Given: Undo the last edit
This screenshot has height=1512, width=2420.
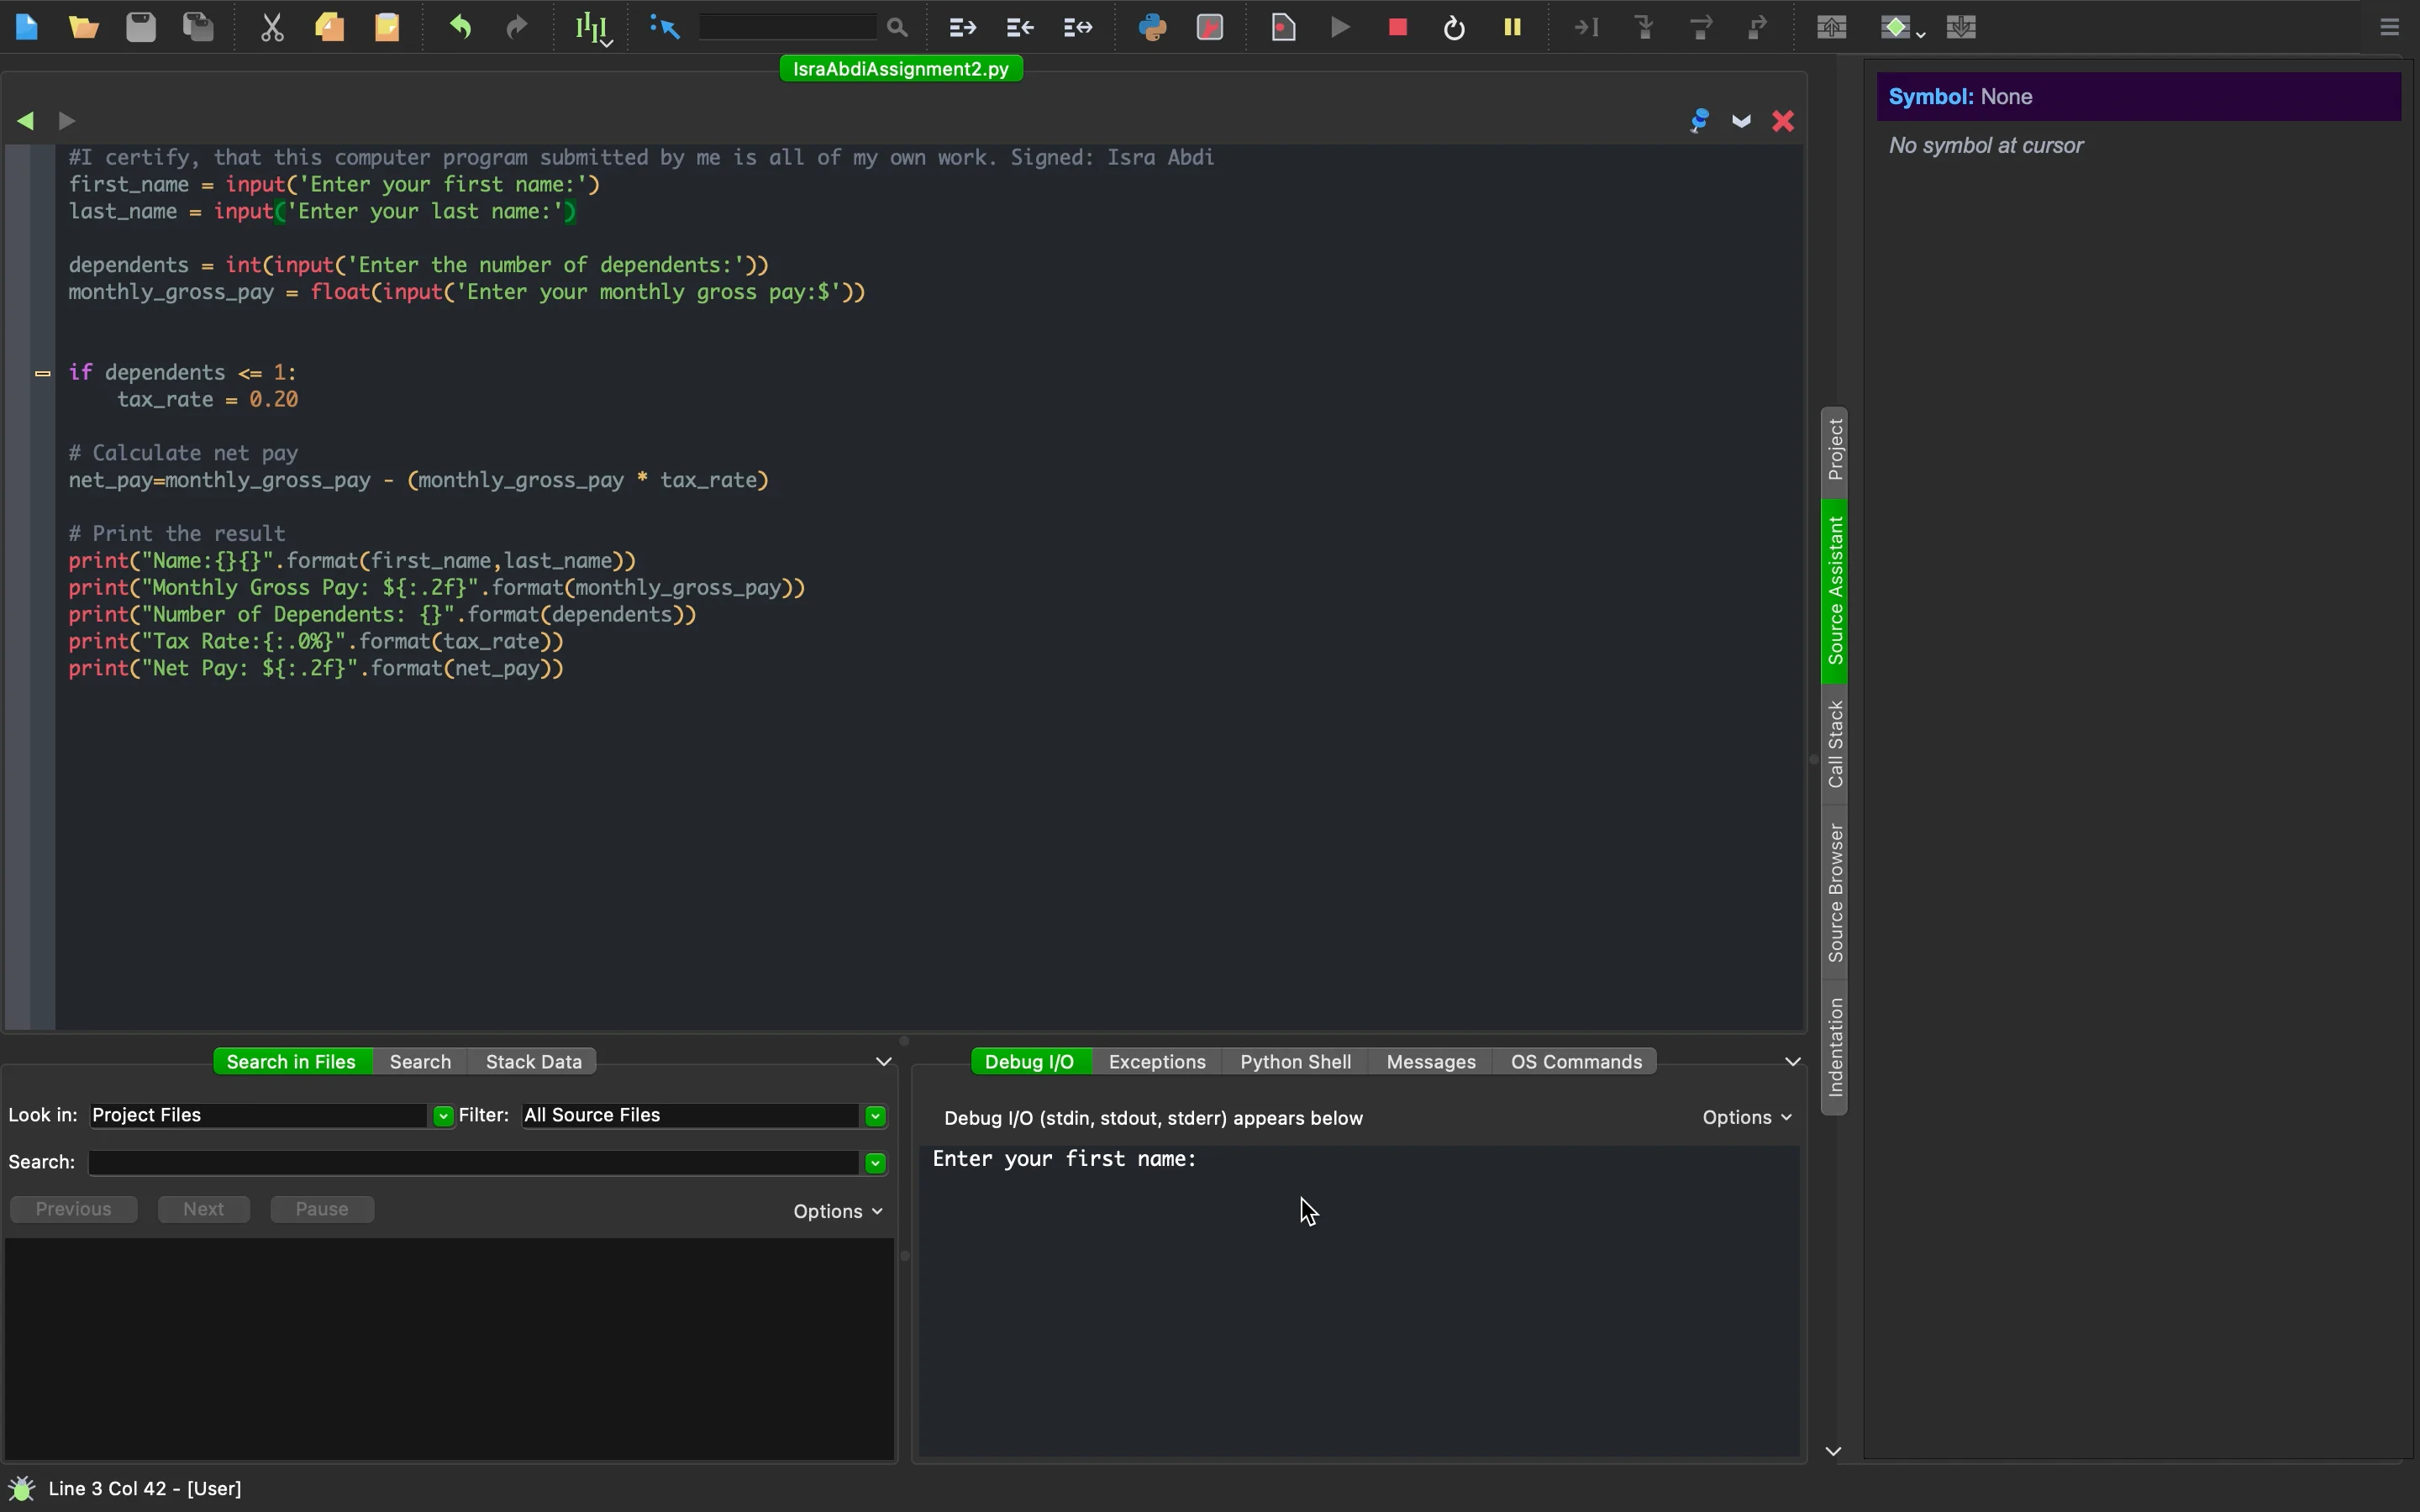Looking at the screenshot, I should [461, 27].
